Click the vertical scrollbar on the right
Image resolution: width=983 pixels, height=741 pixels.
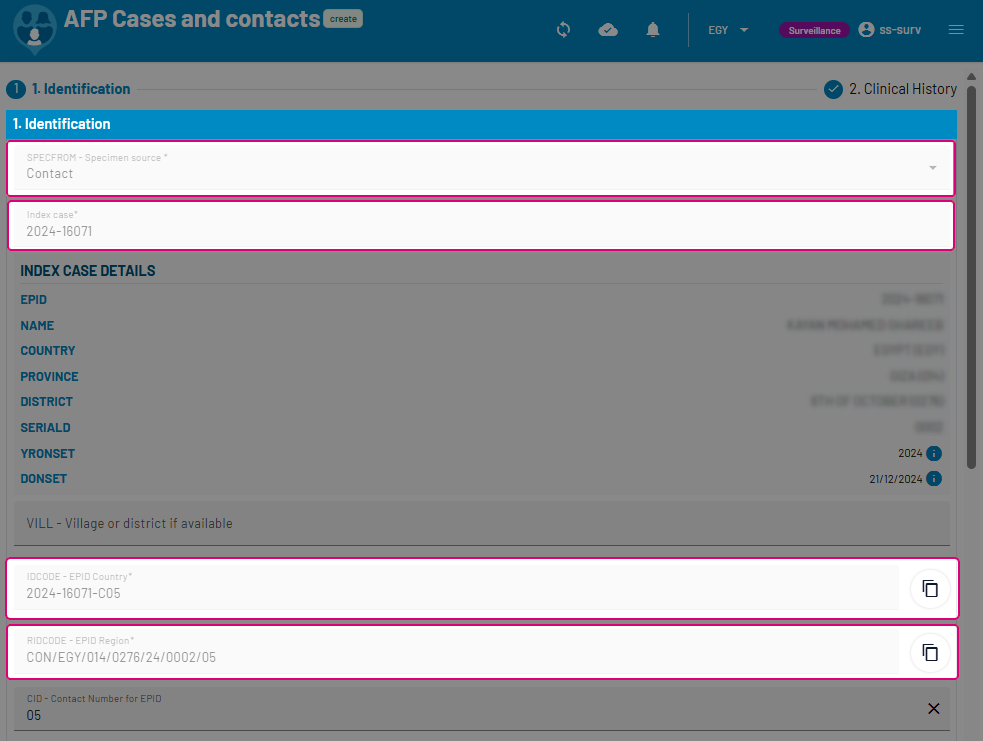[x=971, y=270]
